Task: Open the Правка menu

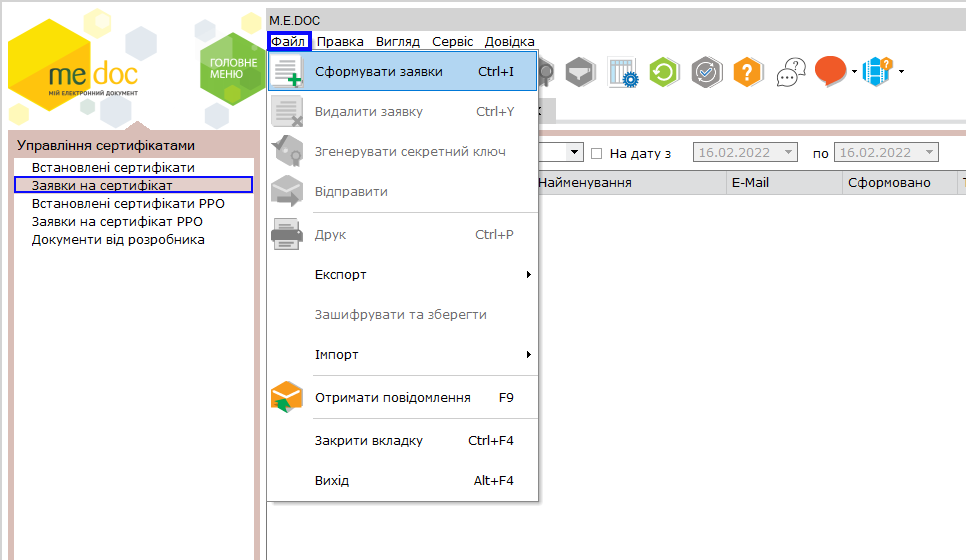Action: (340, 41)
